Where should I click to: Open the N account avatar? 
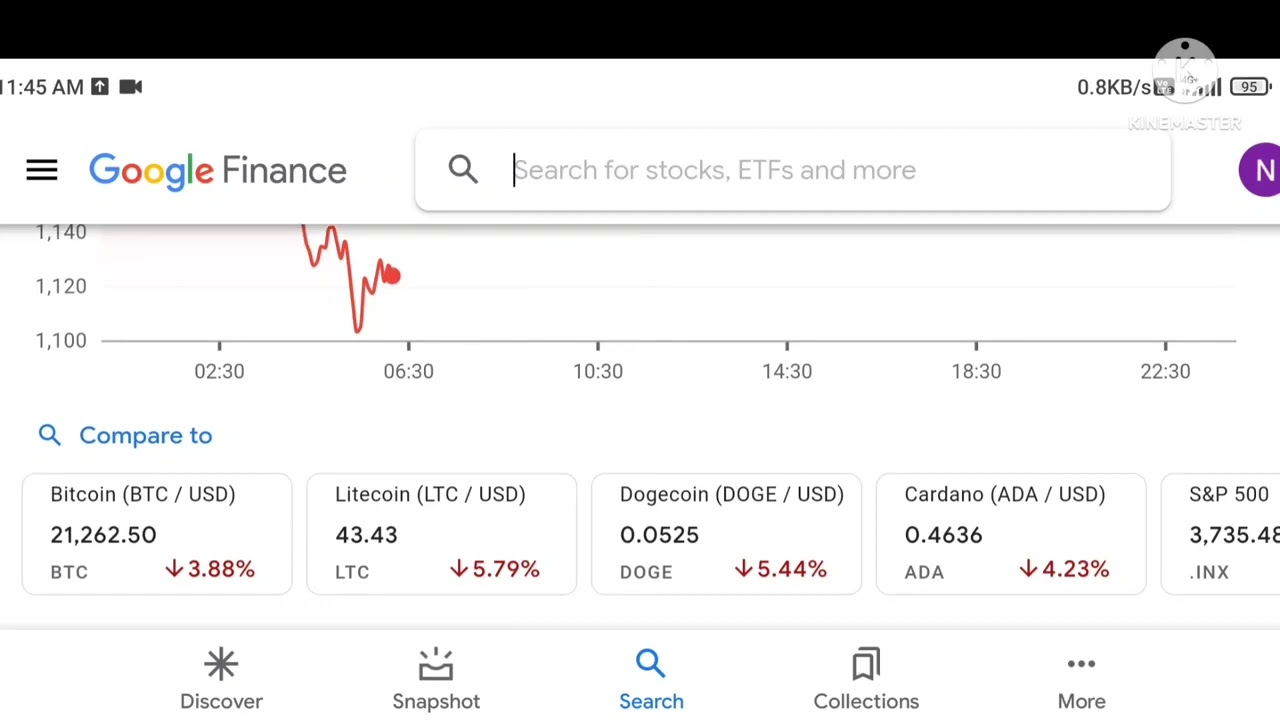click(x=1261, y=170)
